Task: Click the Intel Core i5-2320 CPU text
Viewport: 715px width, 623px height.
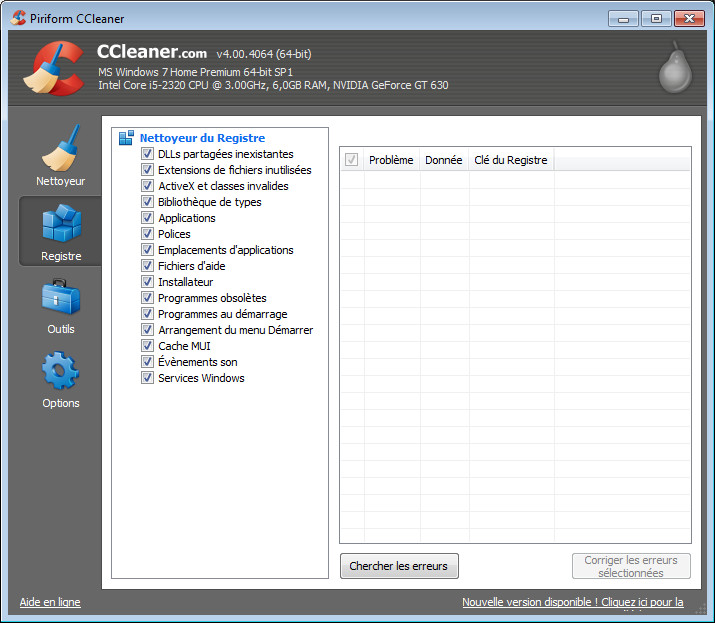Action: pos(273,85)
